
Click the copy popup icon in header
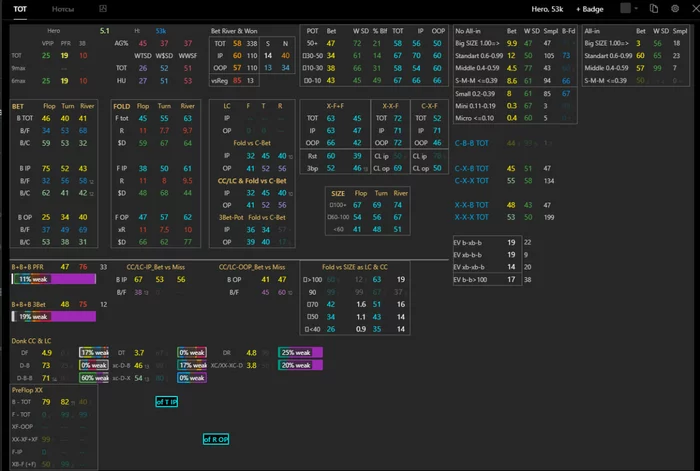point(654,8)
